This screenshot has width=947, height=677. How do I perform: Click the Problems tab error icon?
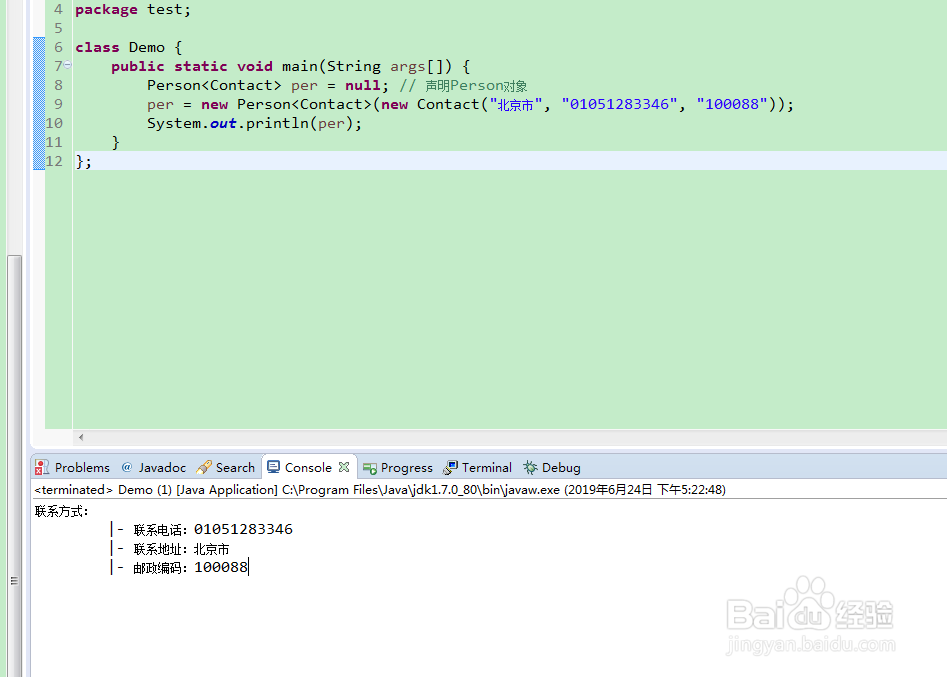(42, 467)
